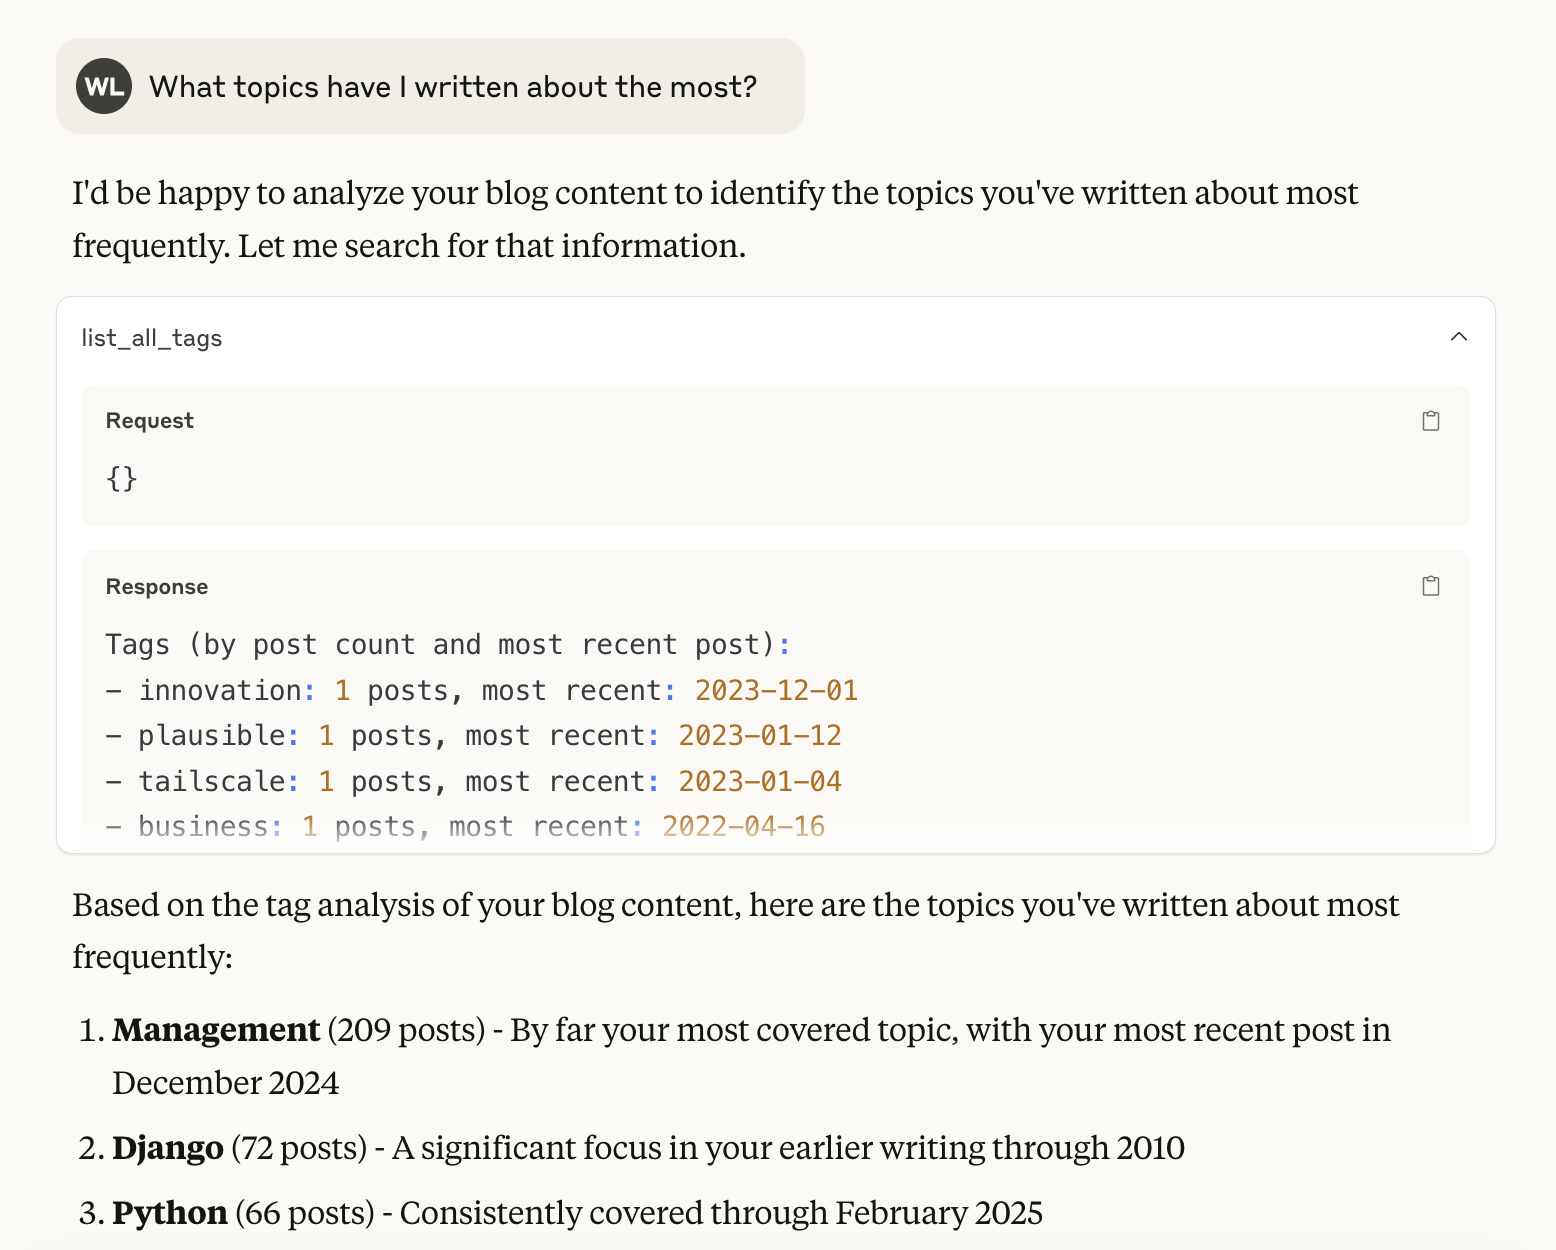Click the chevron above the Request panel

[1459, 337]
